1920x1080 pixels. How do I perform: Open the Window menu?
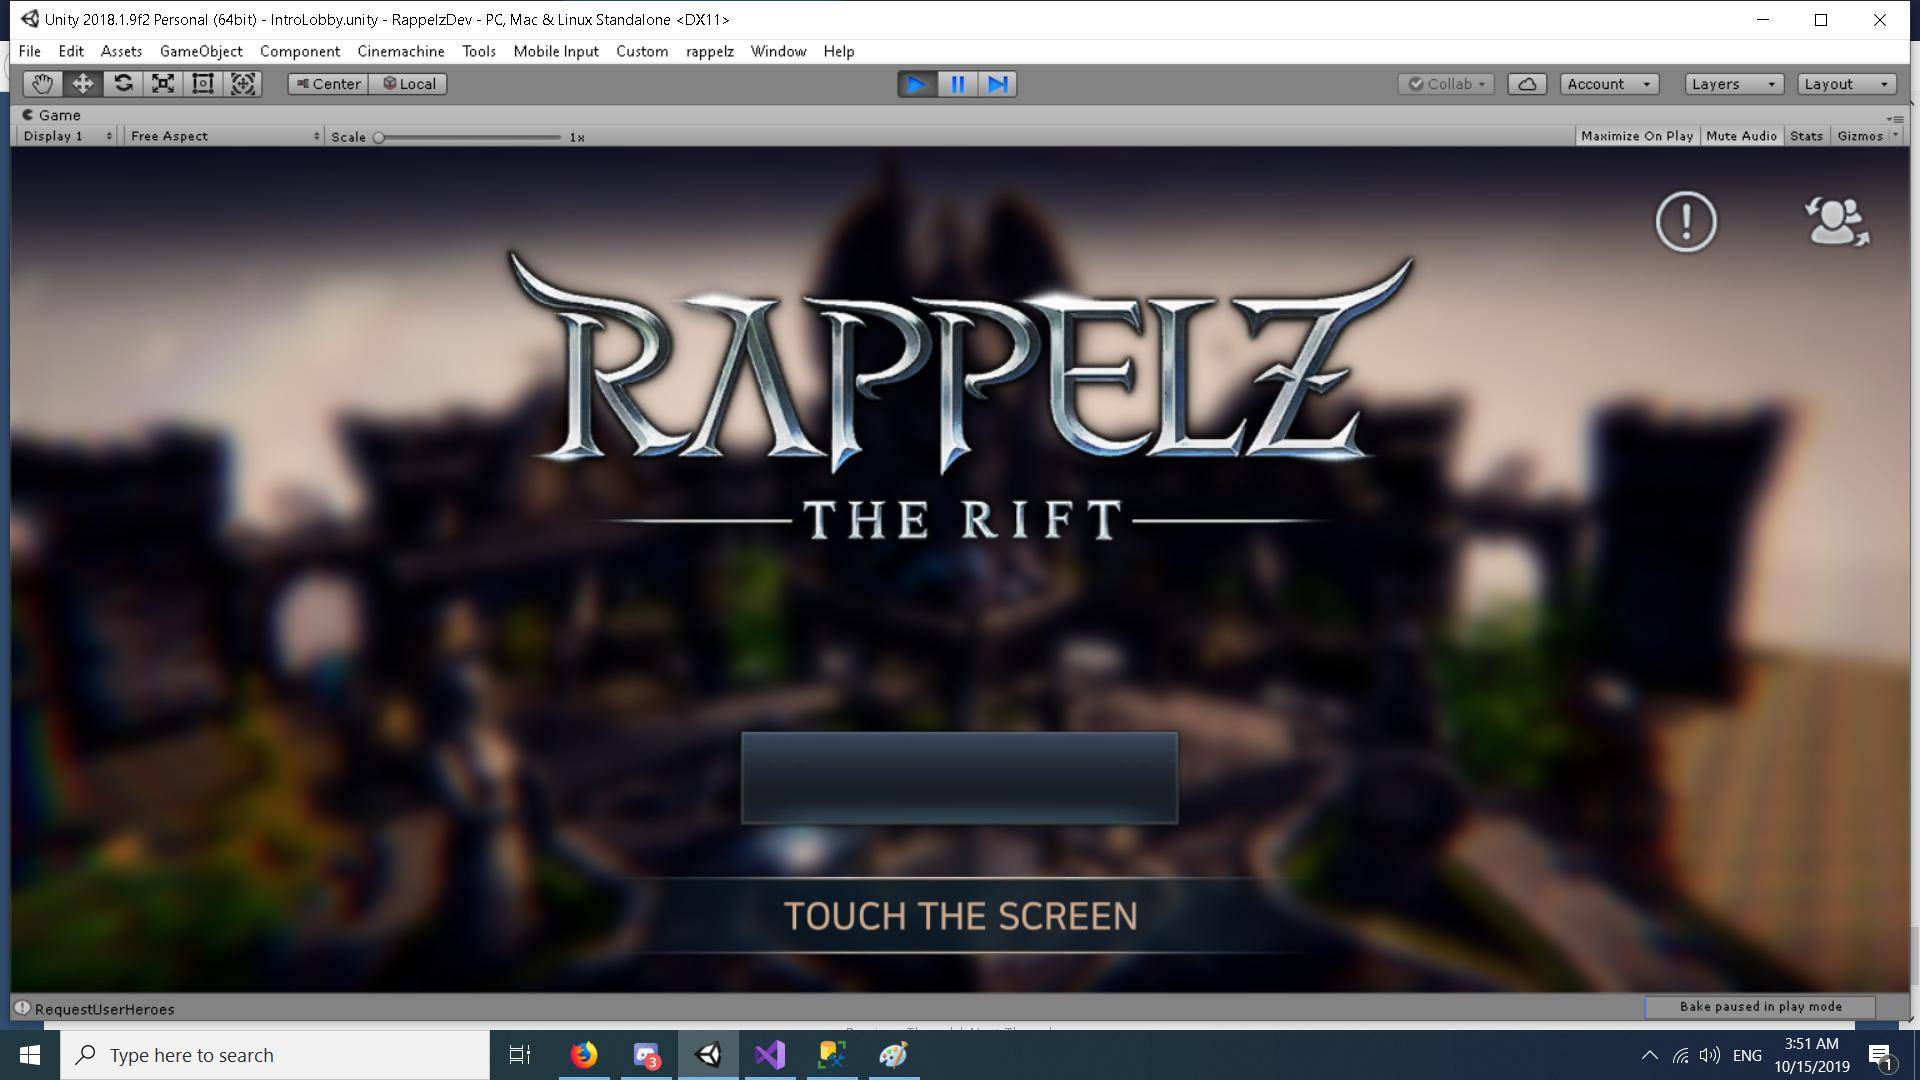click(778, 51)
